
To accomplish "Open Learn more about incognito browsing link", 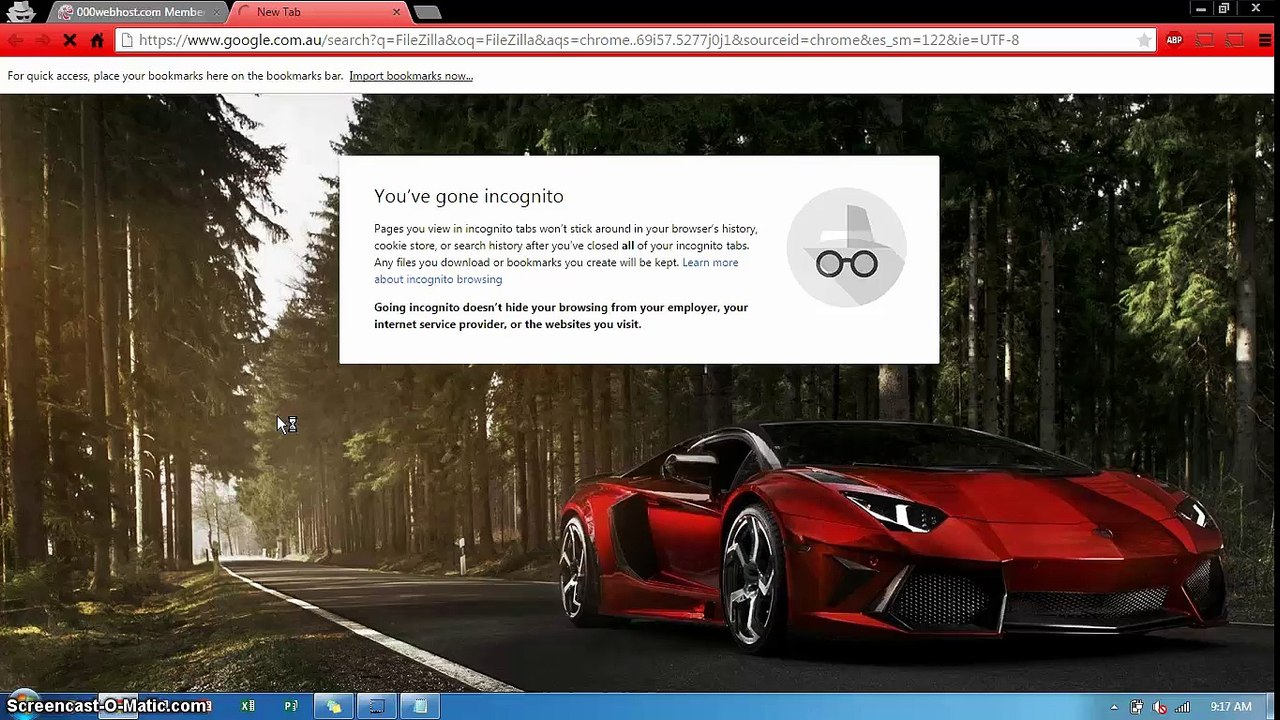I will [556, 271].
